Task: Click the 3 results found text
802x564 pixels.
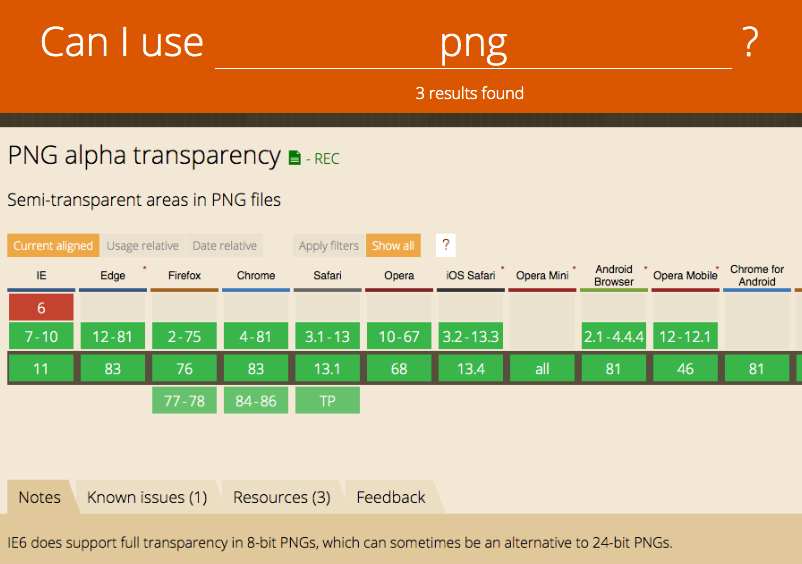Action: (x=470, y=93)
